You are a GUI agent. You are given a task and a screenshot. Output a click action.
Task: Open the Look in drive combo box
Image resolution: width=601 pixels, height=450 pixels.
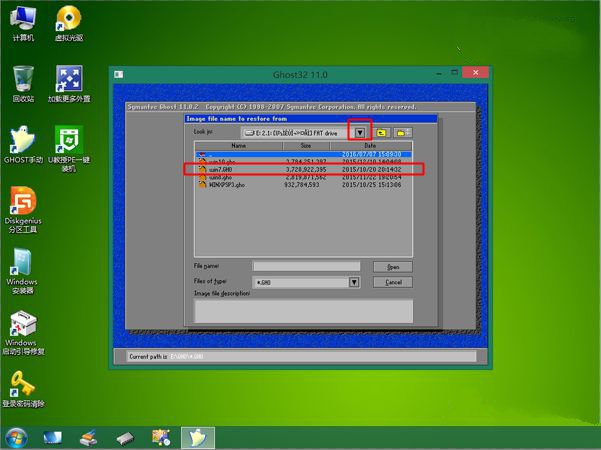tap(303, 133)
